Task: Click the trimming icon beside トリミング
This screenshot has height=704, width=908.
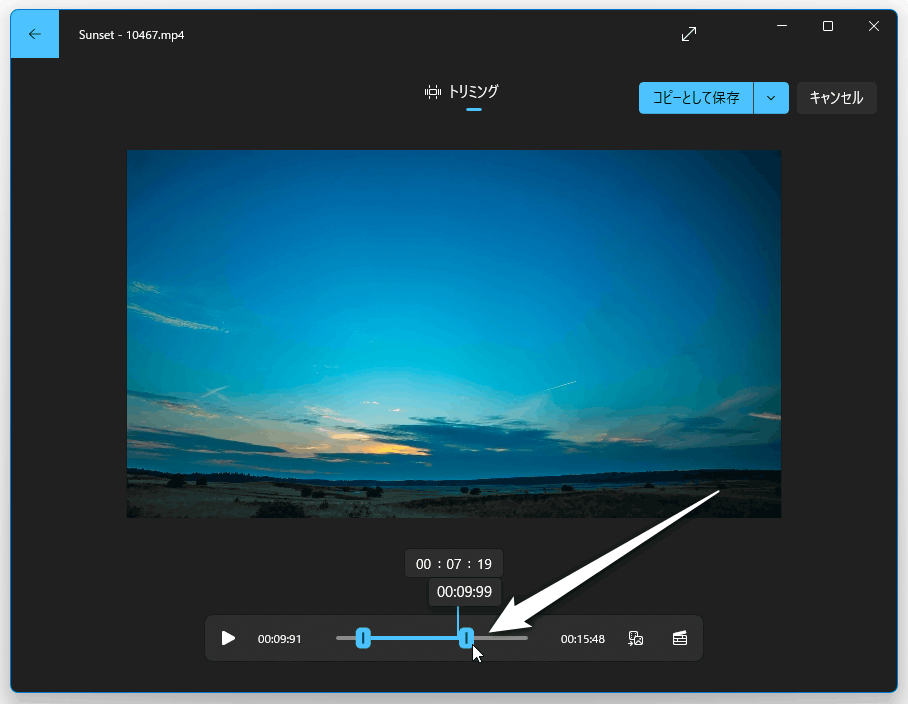Action: (433, 92)
